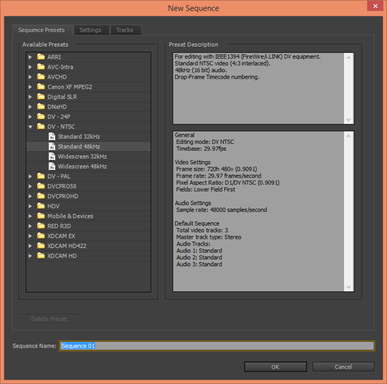Screen dimensions: 387x384
Task: Click the ARRI folder icon
Action: coord(41,57)
